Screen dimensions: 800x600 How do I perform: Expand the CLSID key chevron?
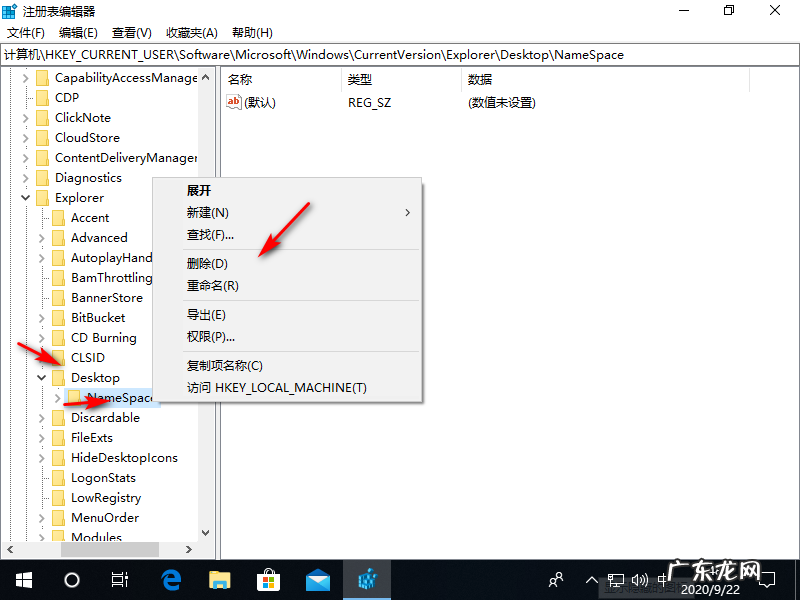[43, 357]
